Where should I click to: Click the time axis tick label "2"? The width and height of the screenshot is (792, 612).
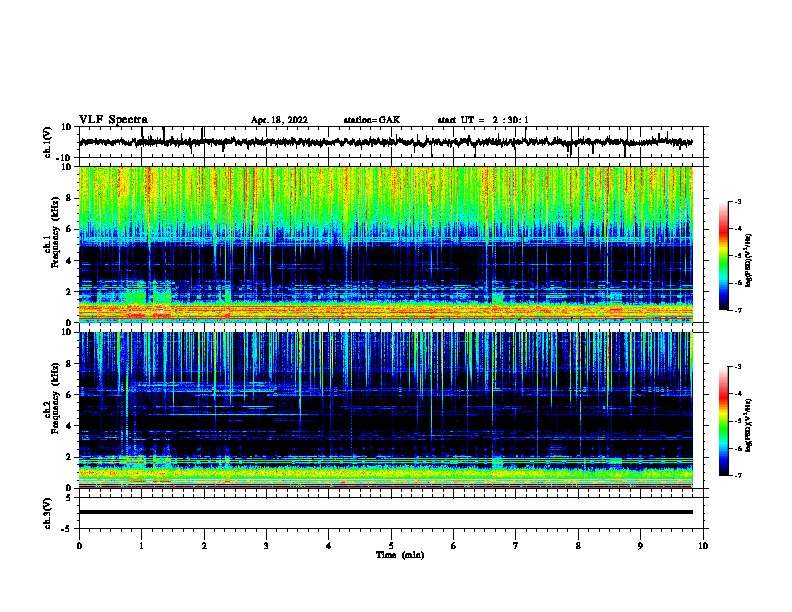pos(204,545)
